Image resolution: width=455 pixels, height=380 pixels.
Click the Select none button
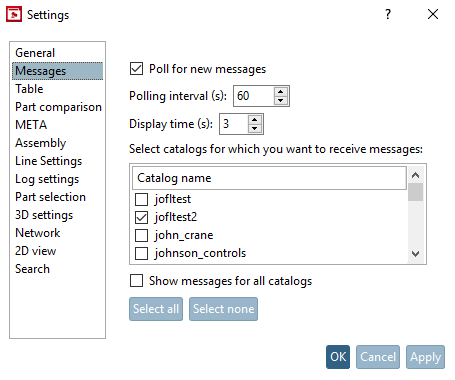(223, 309)
